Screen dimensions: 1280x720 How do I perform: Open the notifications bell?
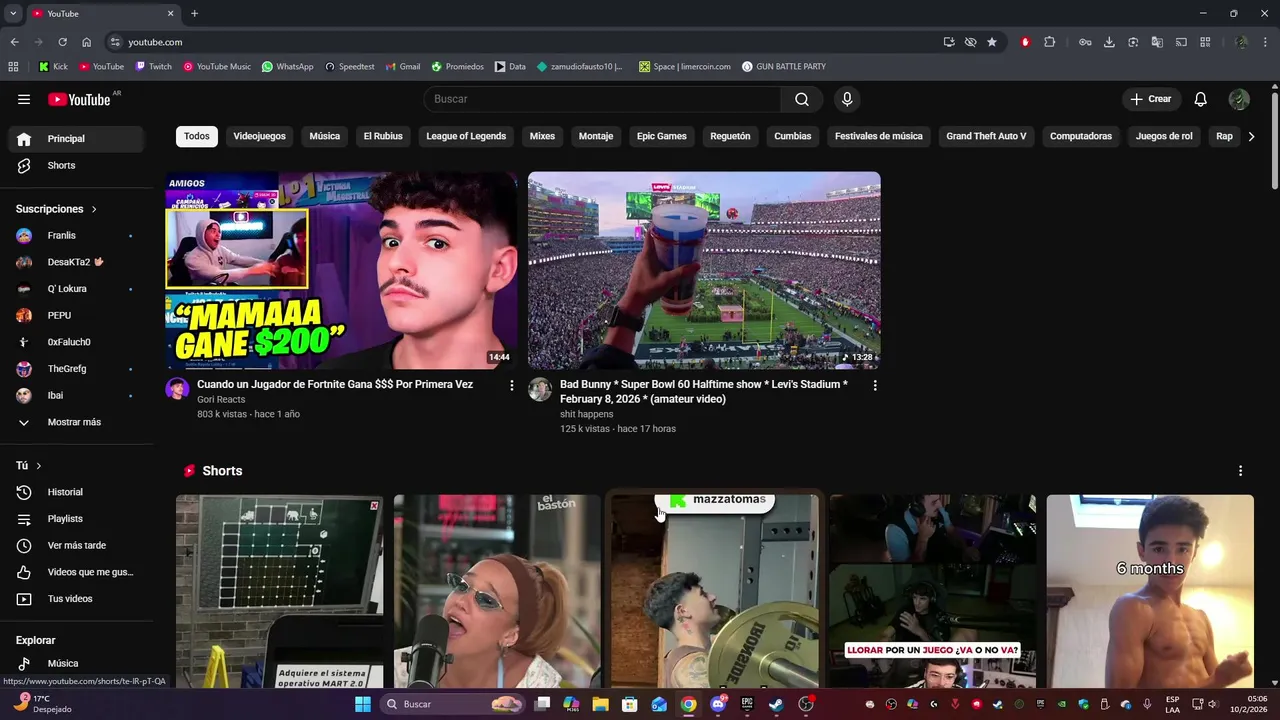tap(1201, 99)
